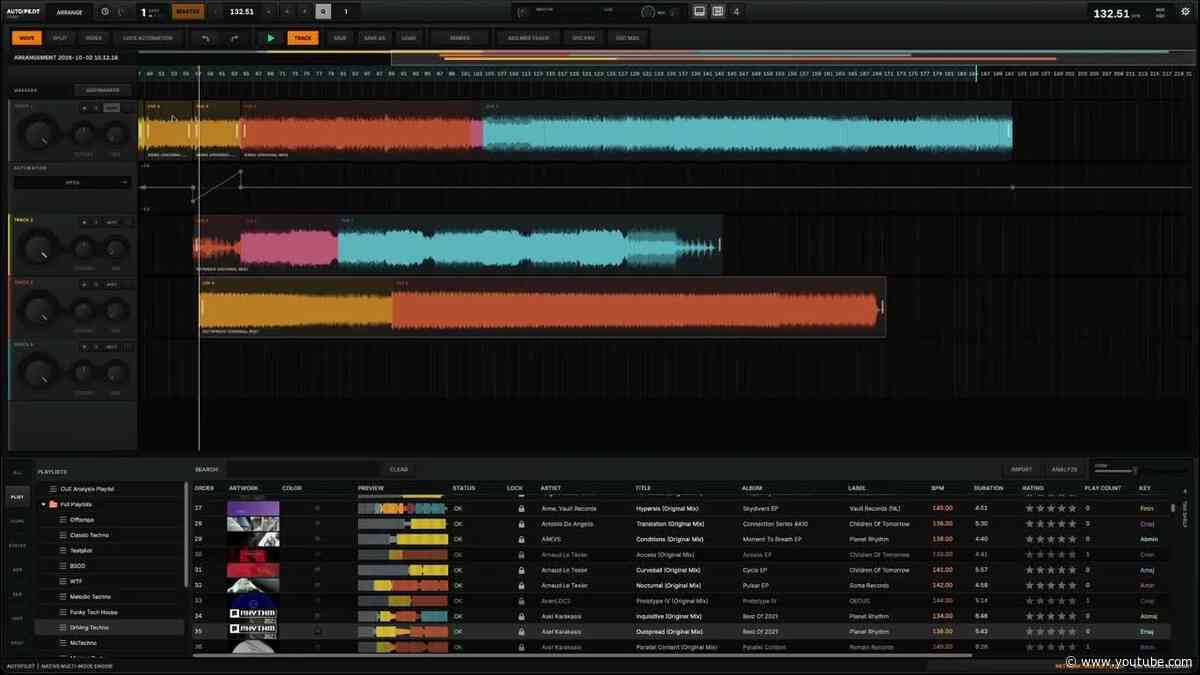Enable the Wave view mode
The height and width of the screenshot is (675, 1200).
coord(27,38)
